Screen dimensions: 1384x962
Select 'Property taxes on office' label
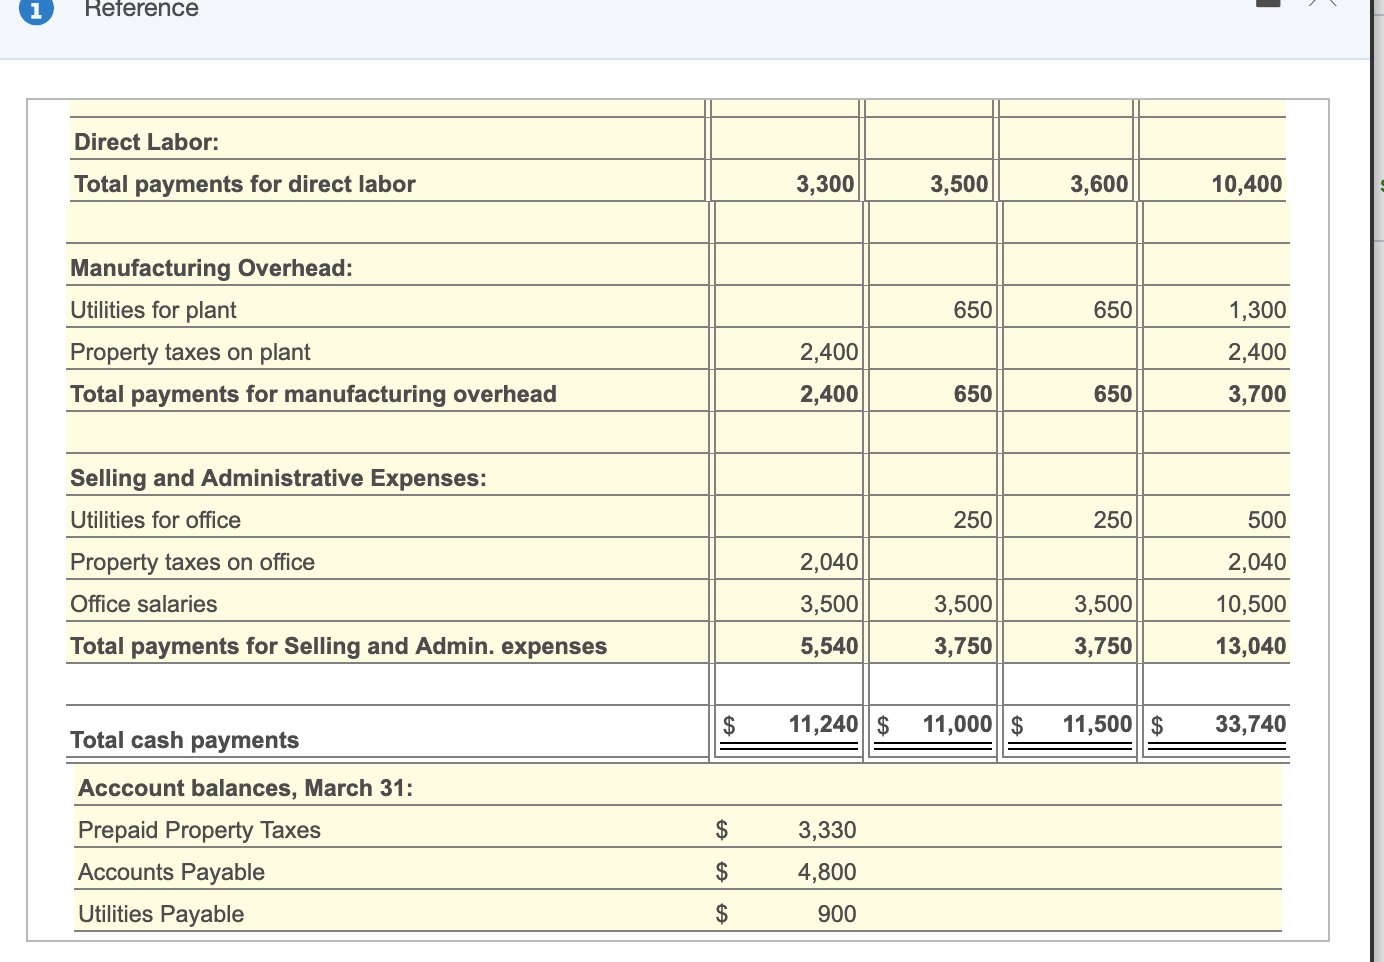point(192,562)
